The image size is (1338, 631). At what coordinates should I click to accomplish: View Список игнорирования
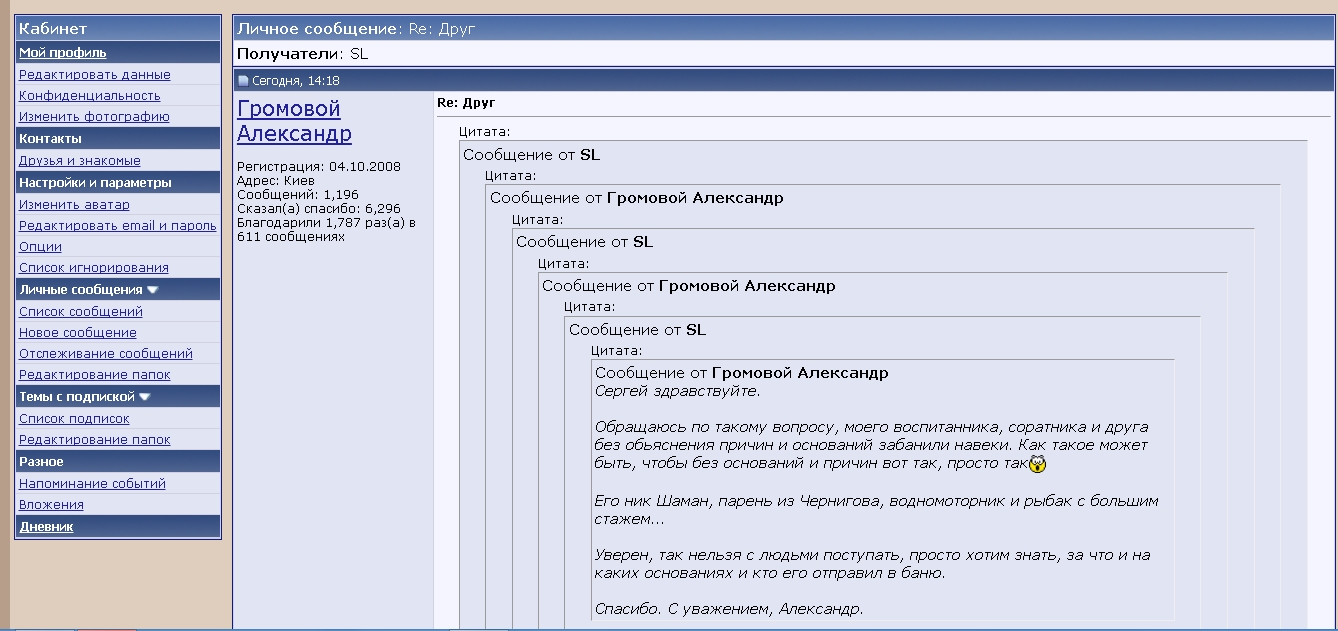(x=93, y=268)
